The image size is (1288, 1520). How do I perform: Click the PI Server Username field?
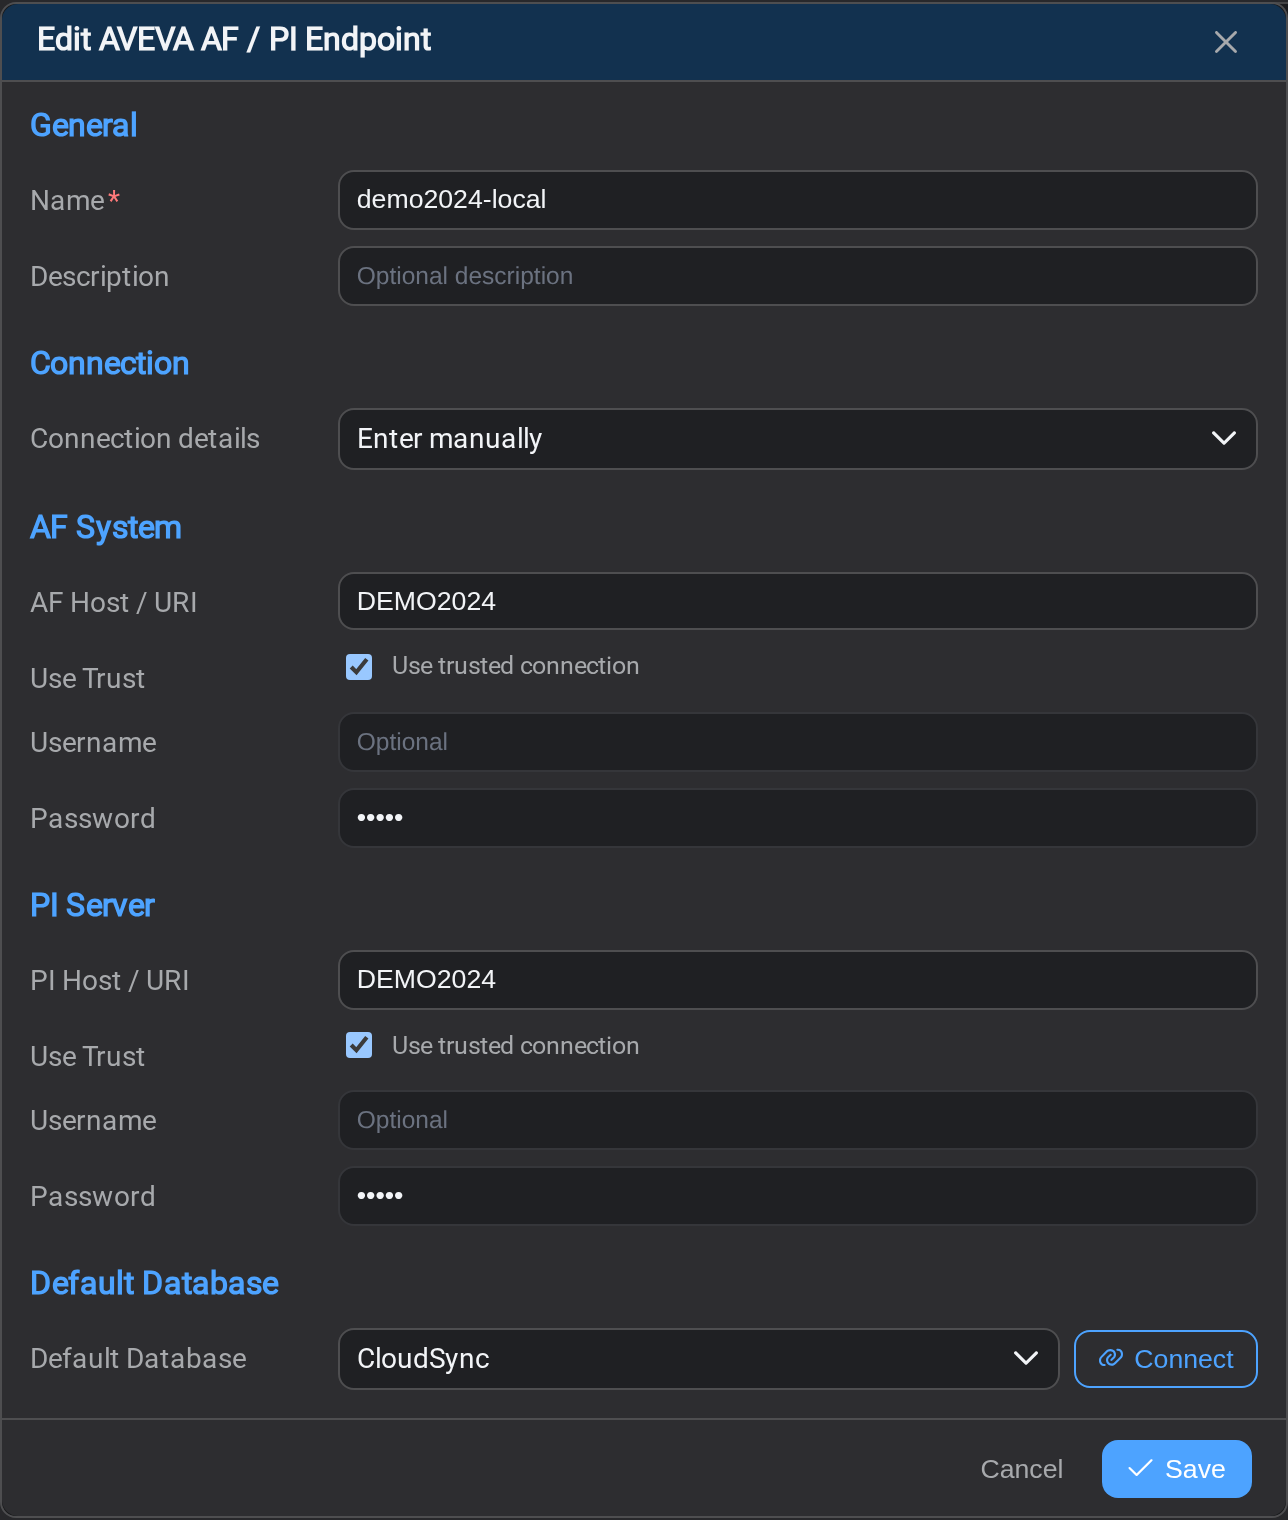coord(797,1120)
